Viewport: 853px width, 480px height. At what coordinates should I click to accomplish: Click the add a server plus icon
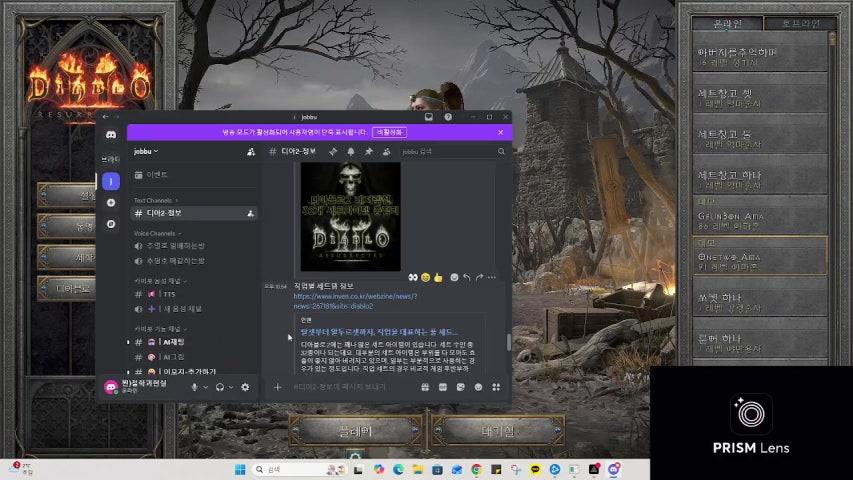[x=111, y=203]
